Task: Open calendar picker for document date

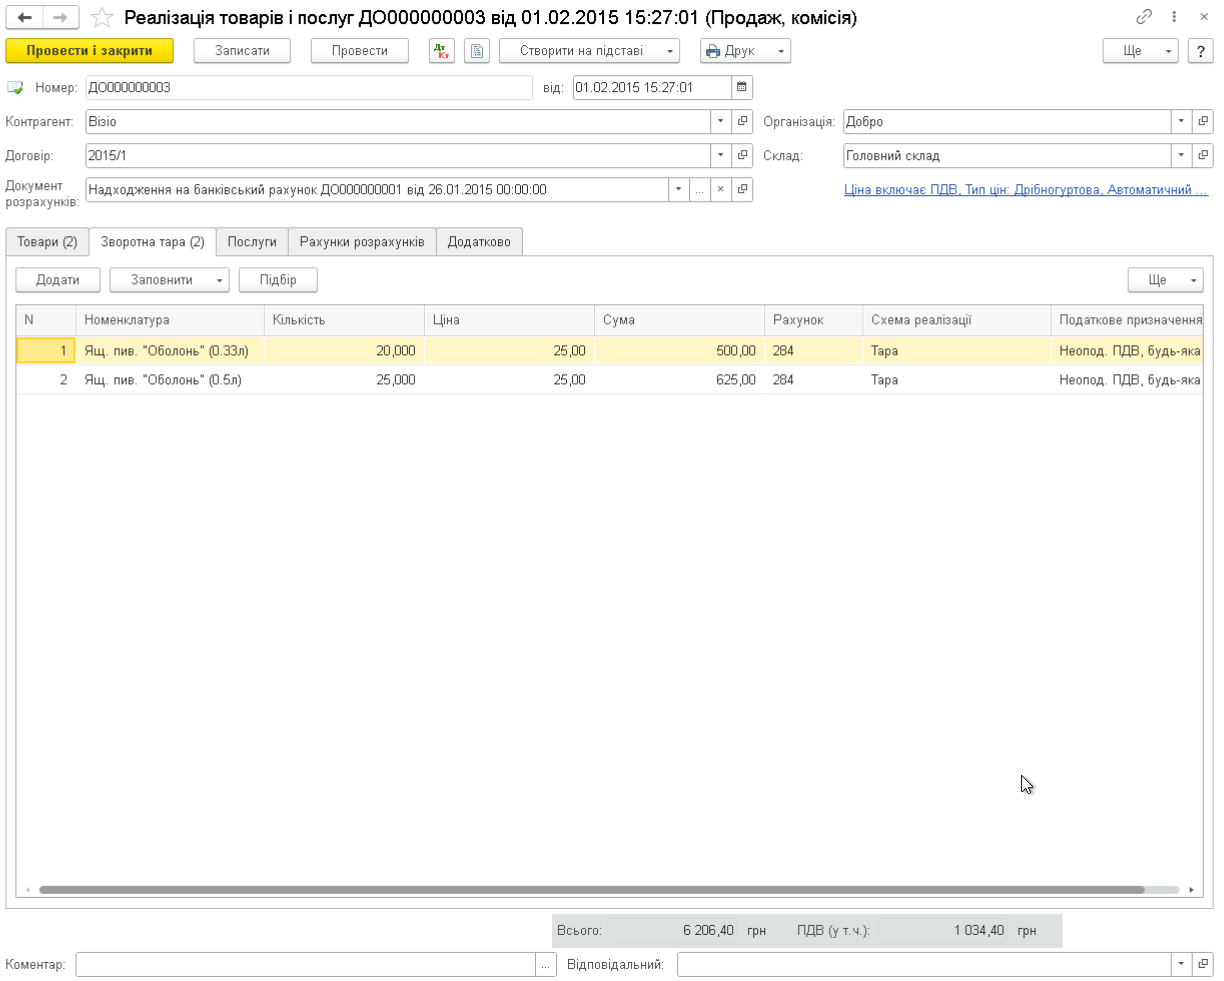Action: [x=742, y=88]
